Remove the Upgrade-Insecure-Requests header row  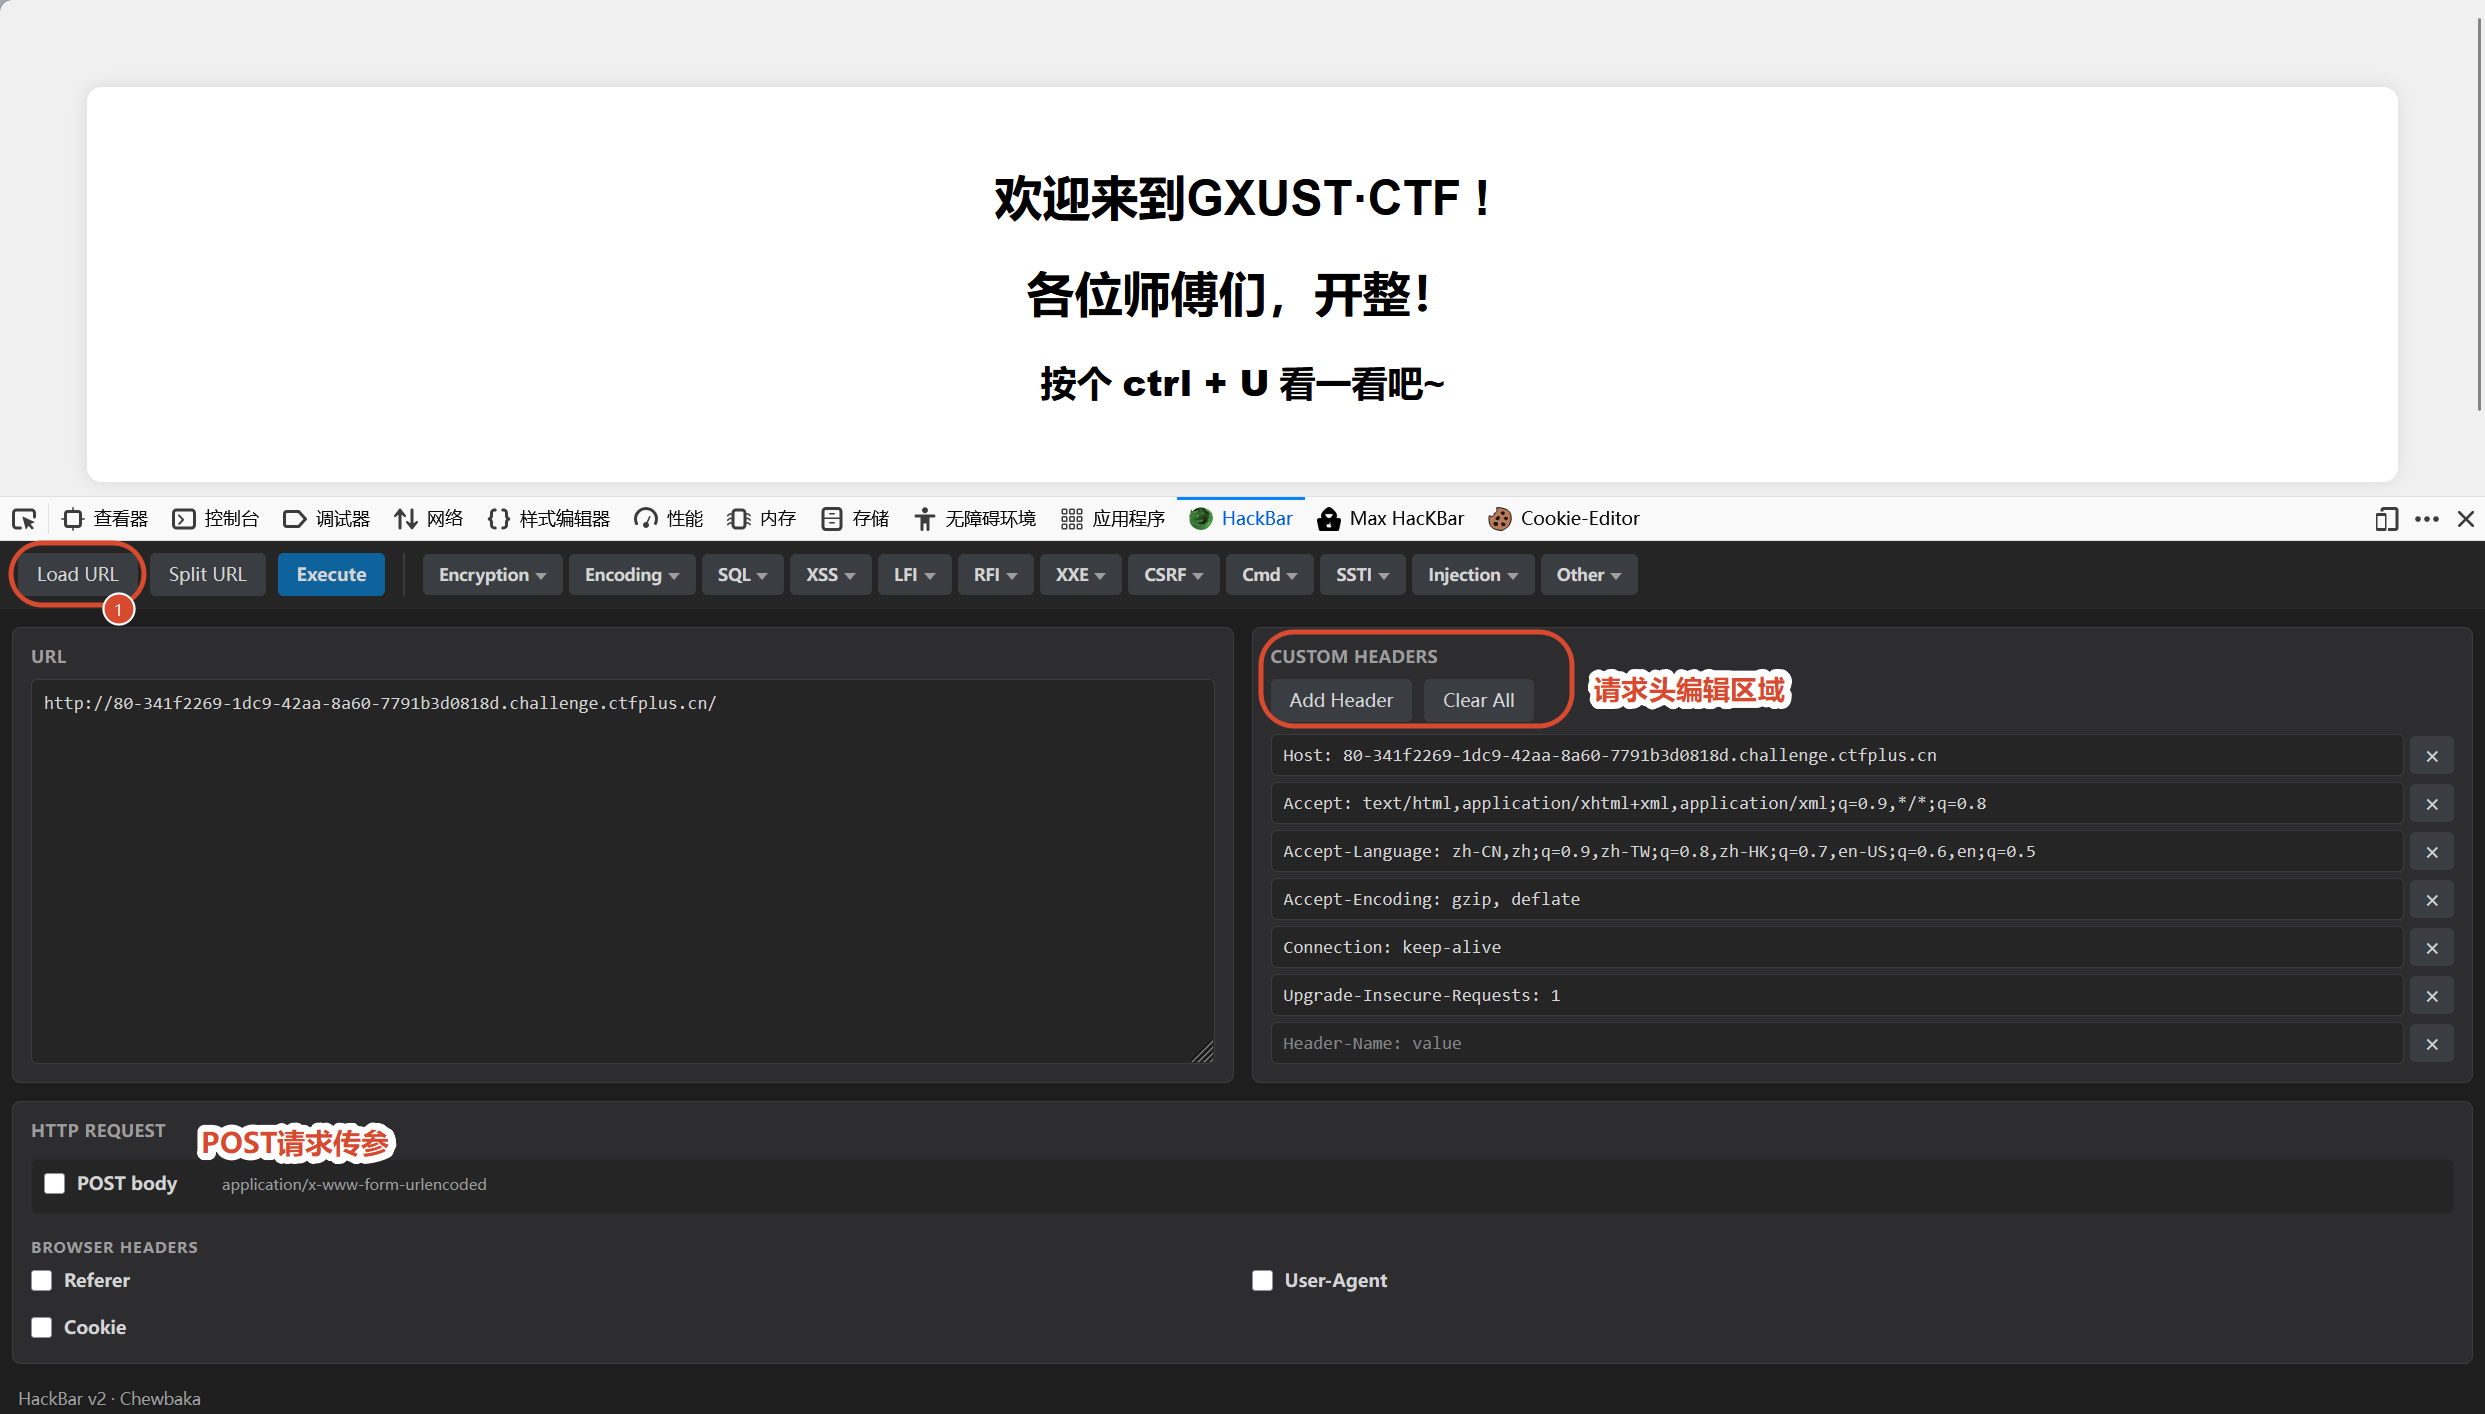[x=2432, y=996]
